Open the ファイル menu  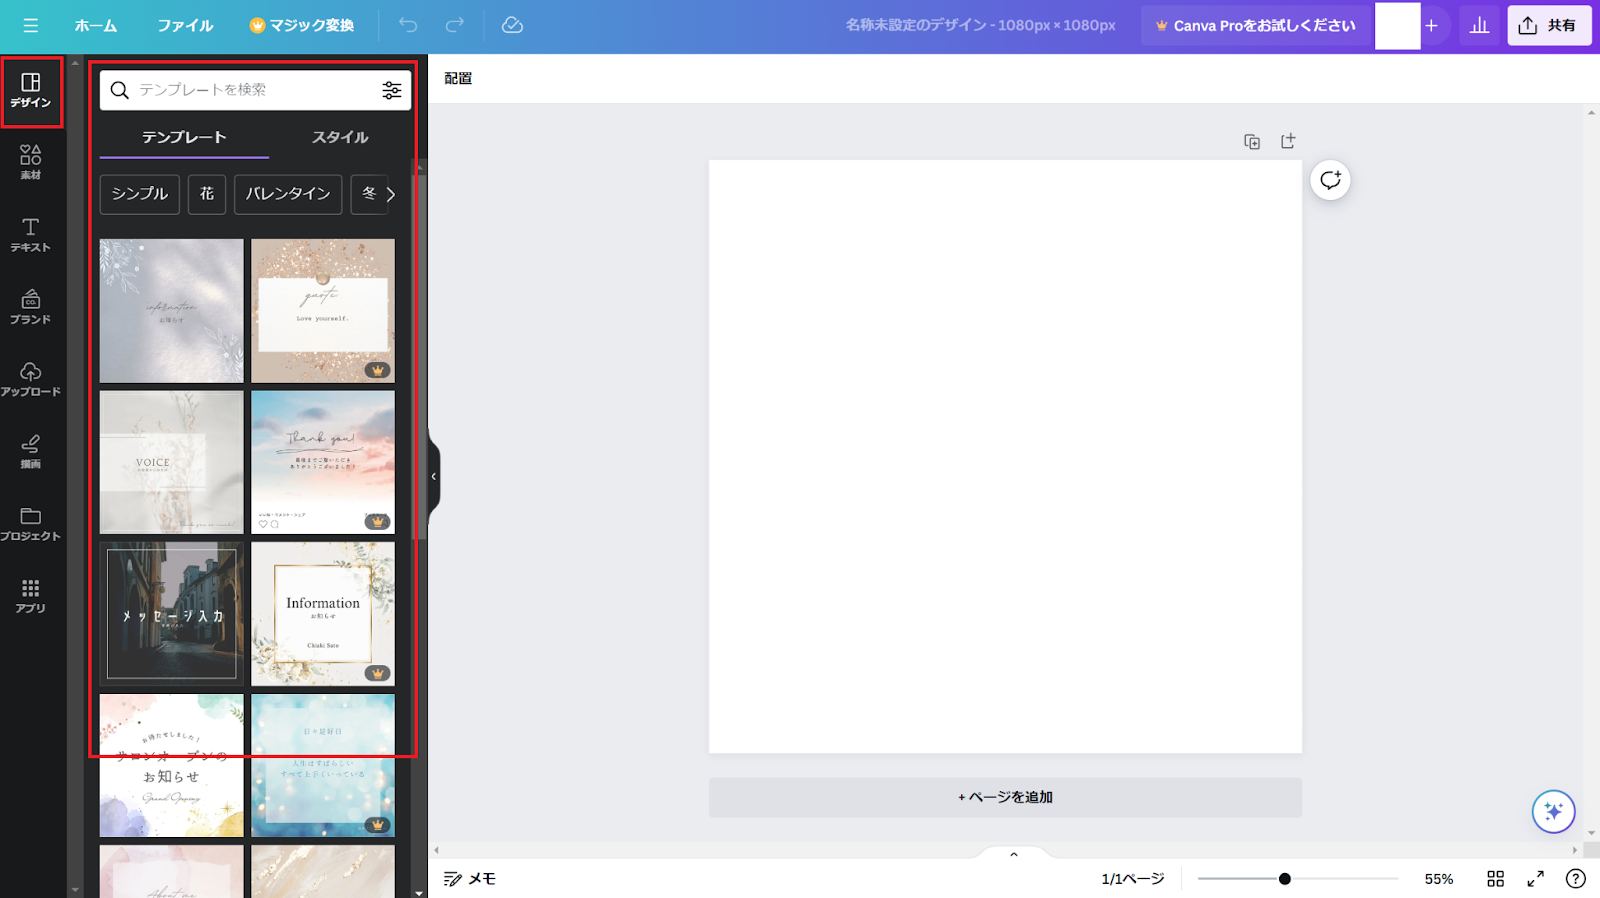pos(185,25)
